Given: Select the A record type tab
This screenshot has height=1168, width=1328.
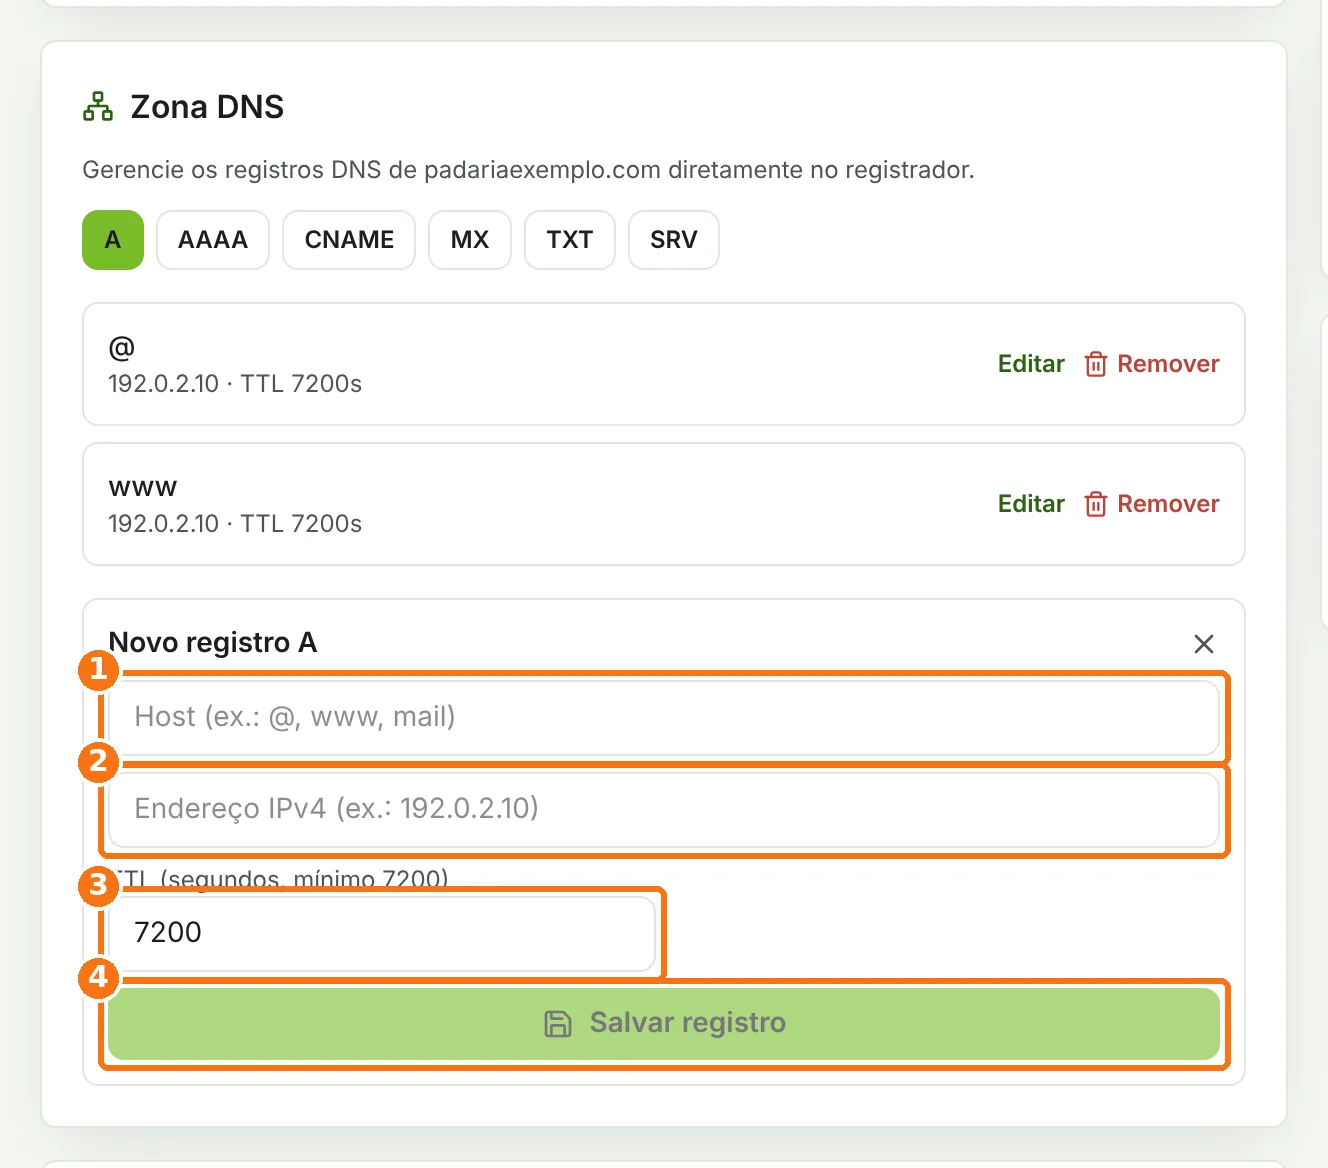Looking at the screenshot, I should [113, 240].
